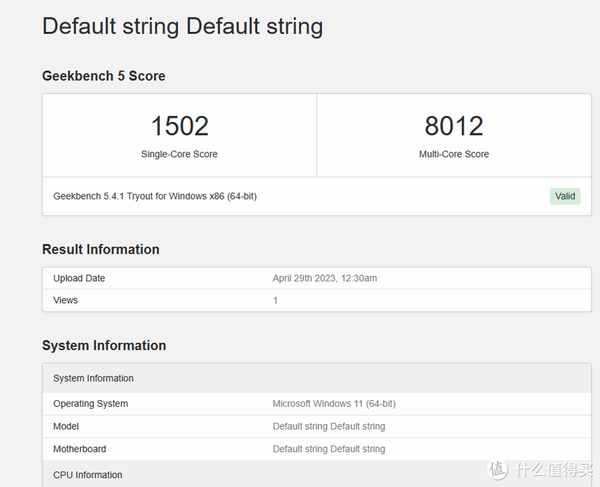Click the Geekbench 5.4.1 Tryout version text
This screenshot has width=600, height=487.
(155, 196)
